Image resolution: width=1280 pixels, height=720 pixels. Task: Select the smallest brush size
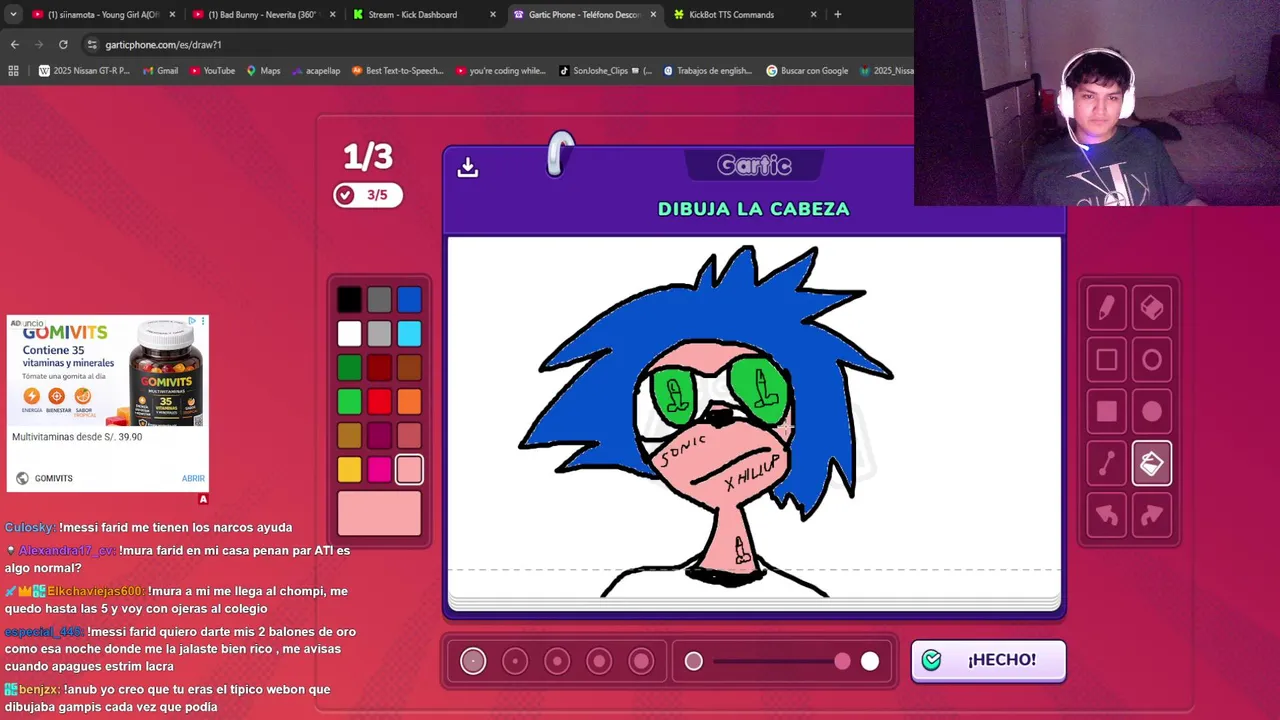pos(473,661)
